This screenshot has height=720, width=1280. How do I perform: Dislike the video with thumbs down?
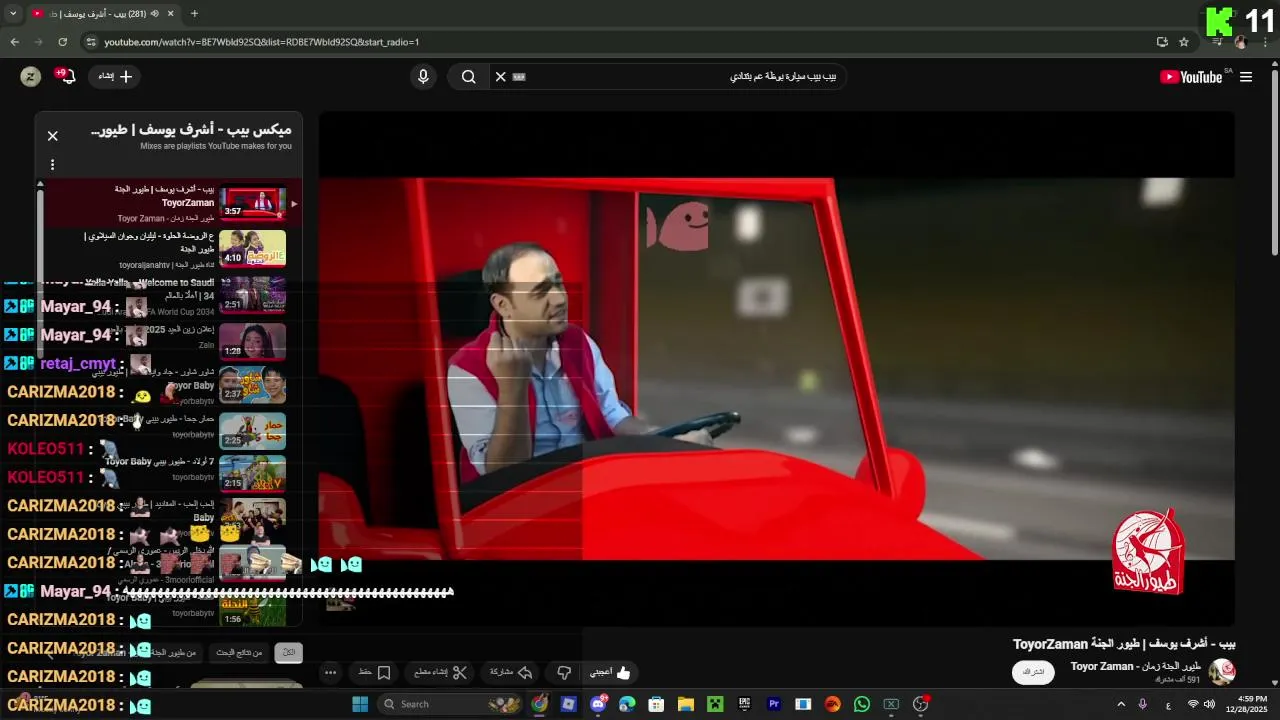click(564, 673)
